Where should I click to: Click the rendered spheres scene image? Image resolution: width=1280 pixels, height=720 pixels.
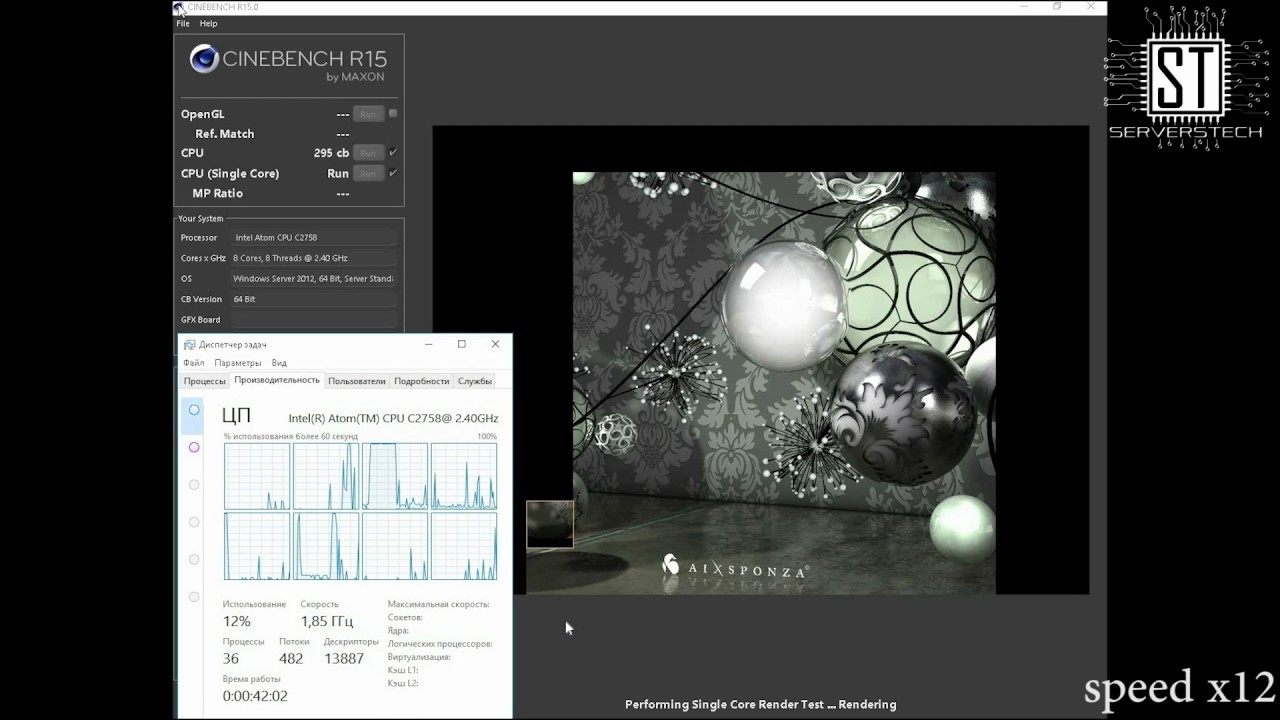[784, 383]
